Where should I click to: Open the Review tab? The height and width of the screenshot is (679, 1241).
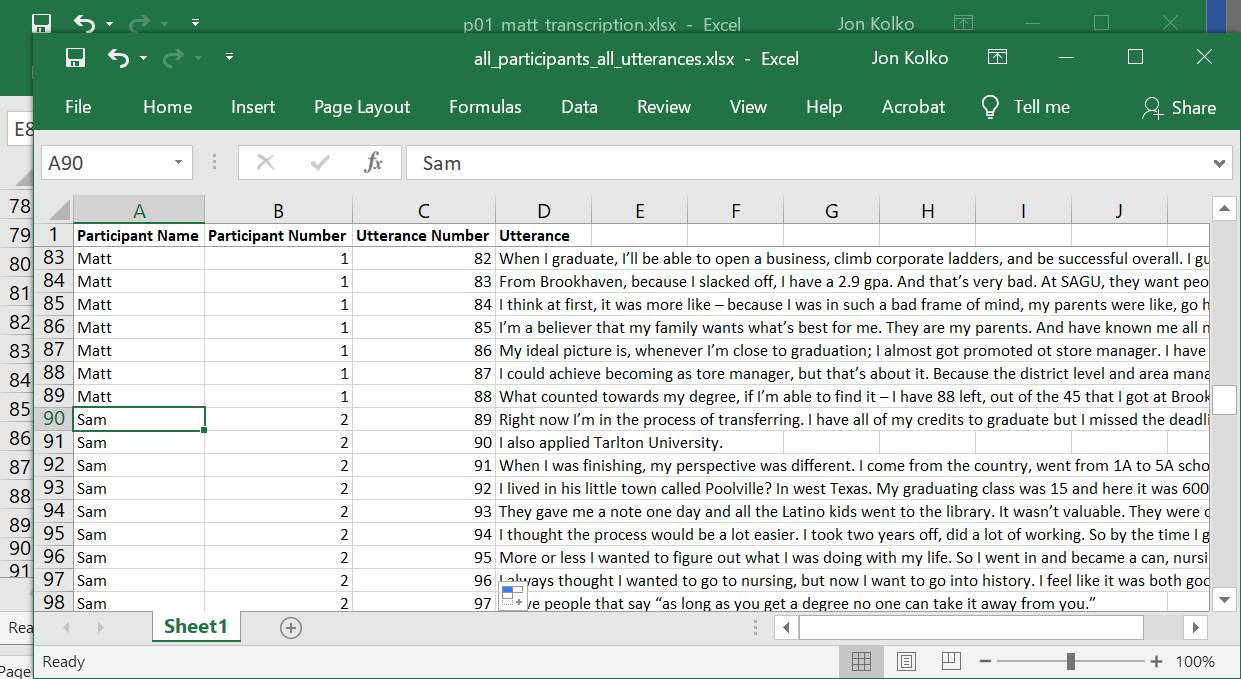click(664, 107)
